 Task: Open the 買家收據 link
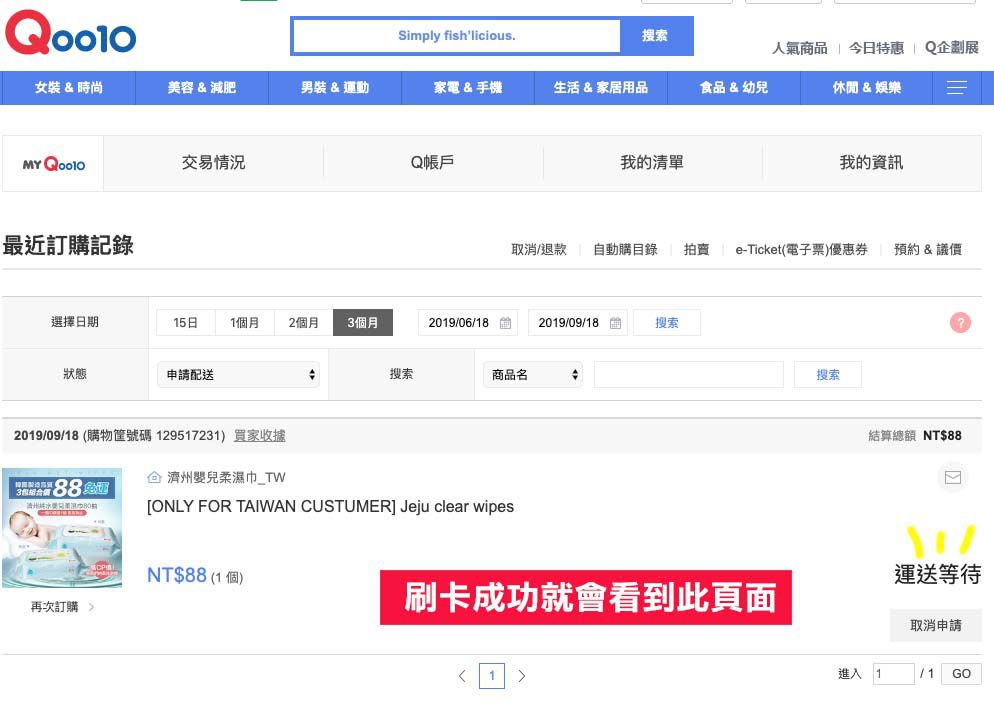(260, 435)
